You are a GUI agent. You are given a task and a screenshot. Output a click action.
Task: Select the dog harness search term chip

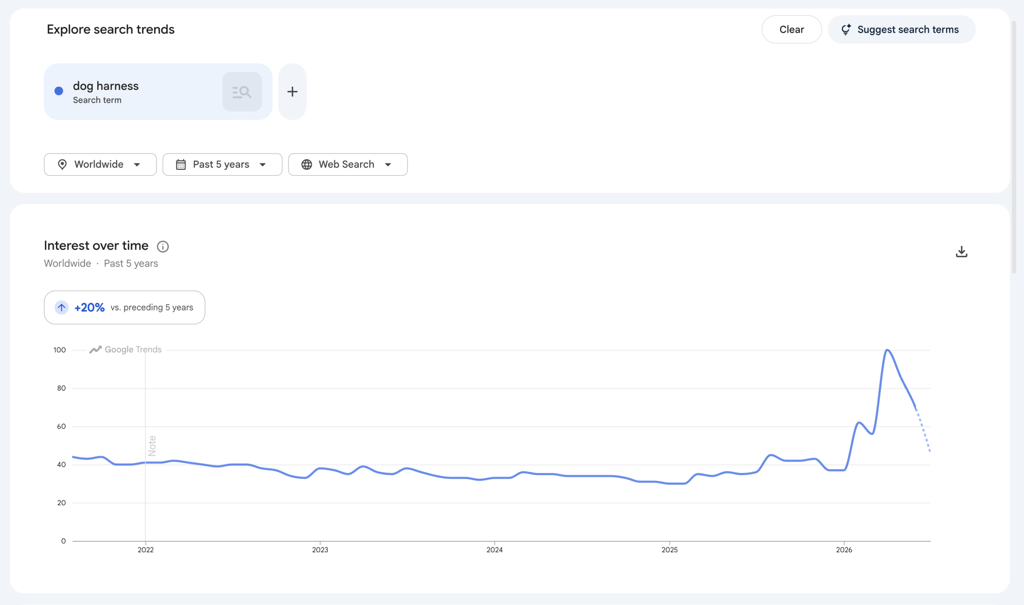click(x=158, y=91)
